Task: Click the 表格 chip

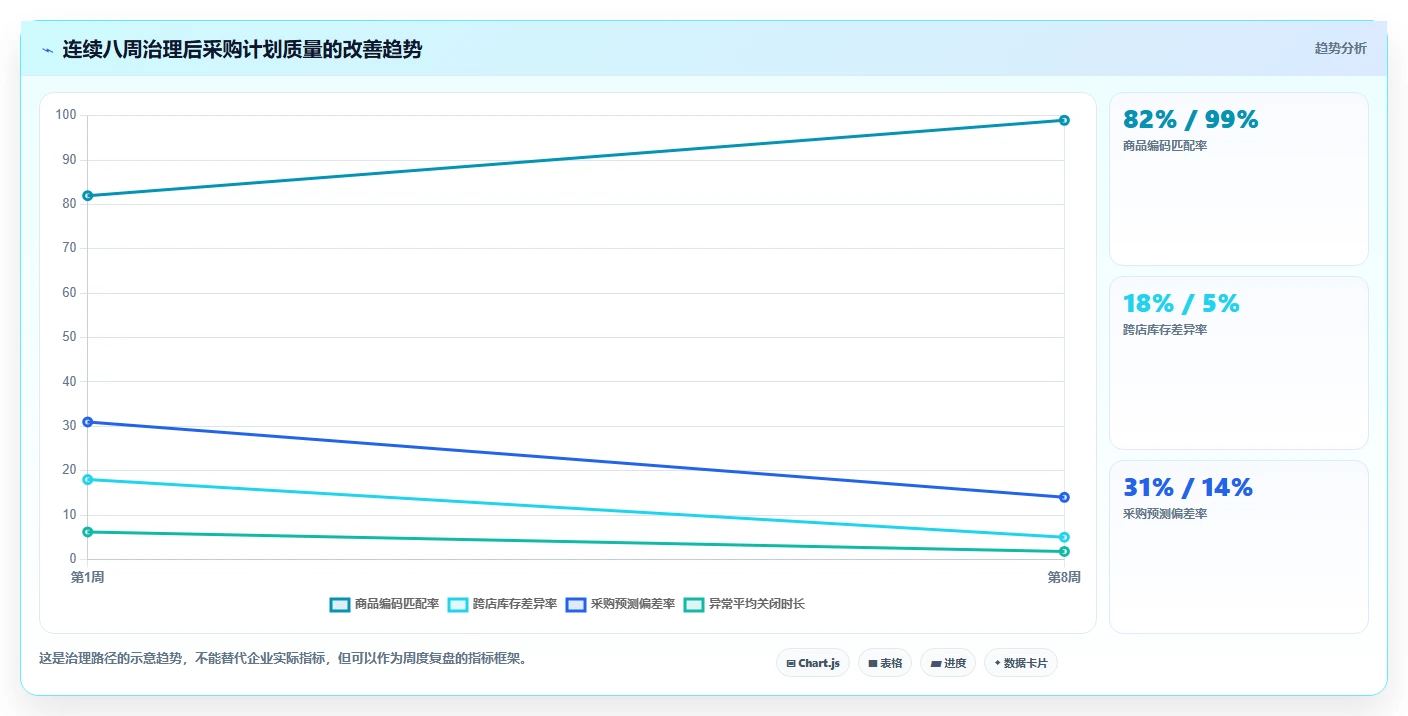Action: tap(885, 663)
